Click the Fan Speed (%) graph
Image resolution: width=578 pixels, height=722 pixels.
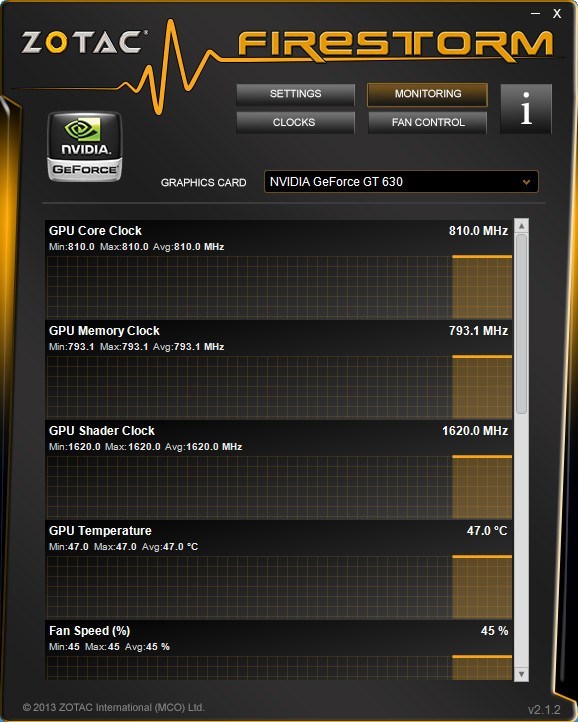tap(279, 668)
